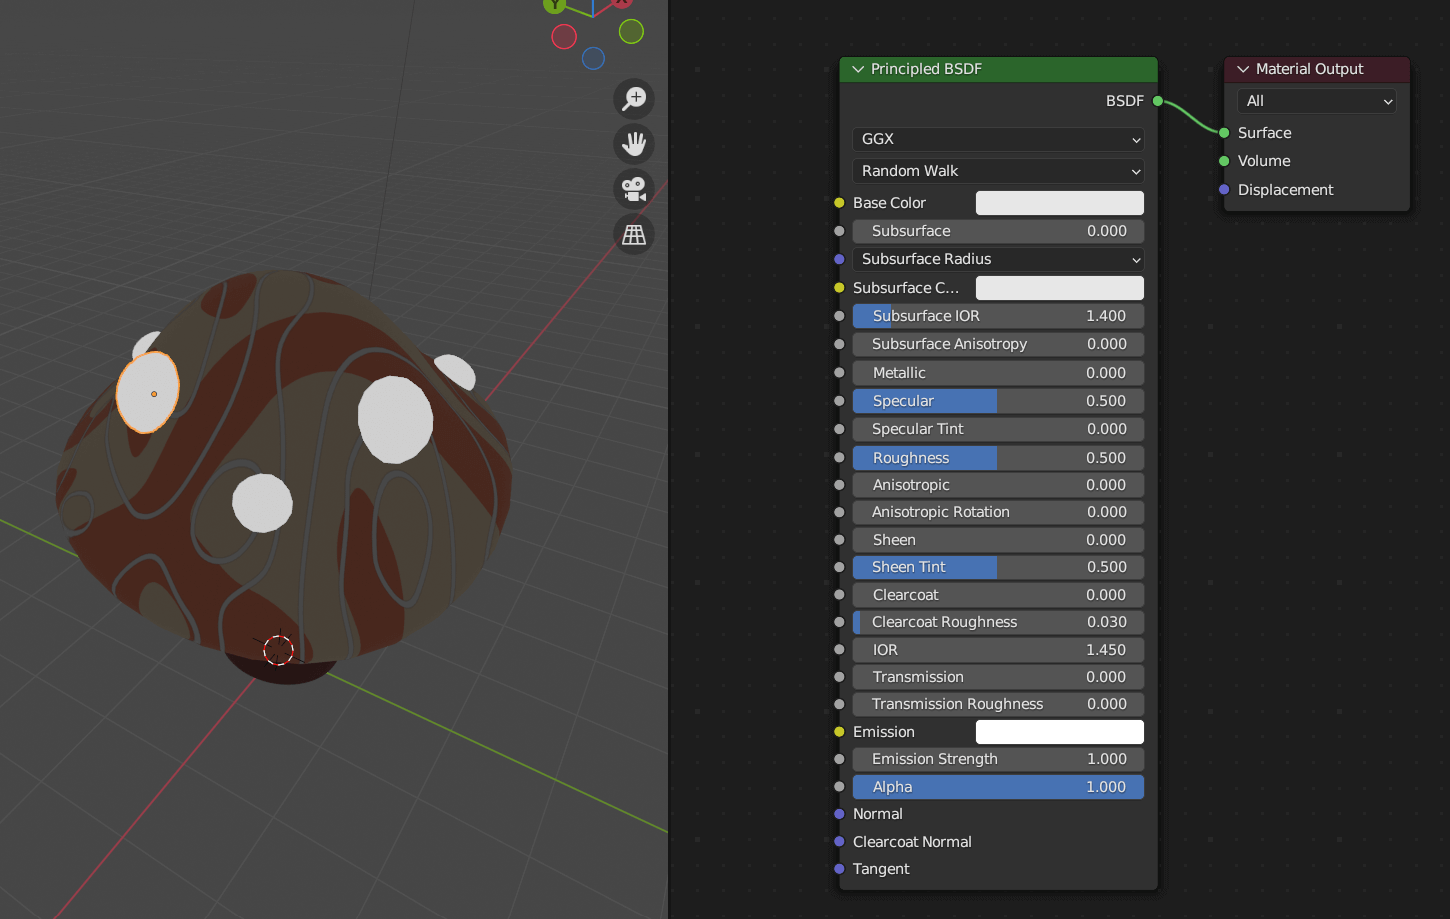The width and height of the screenshot is (1450, 919).
Task: Click the Transmission value slider
Action: [998, 677]
